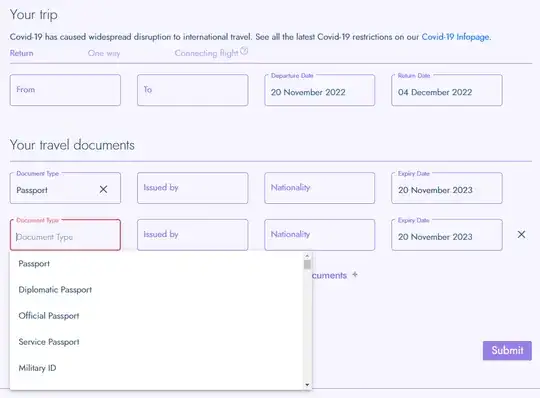Choose Diplomatic Passport from the list
This screenshot has height=398, width=540.
[x=156, y=290]
